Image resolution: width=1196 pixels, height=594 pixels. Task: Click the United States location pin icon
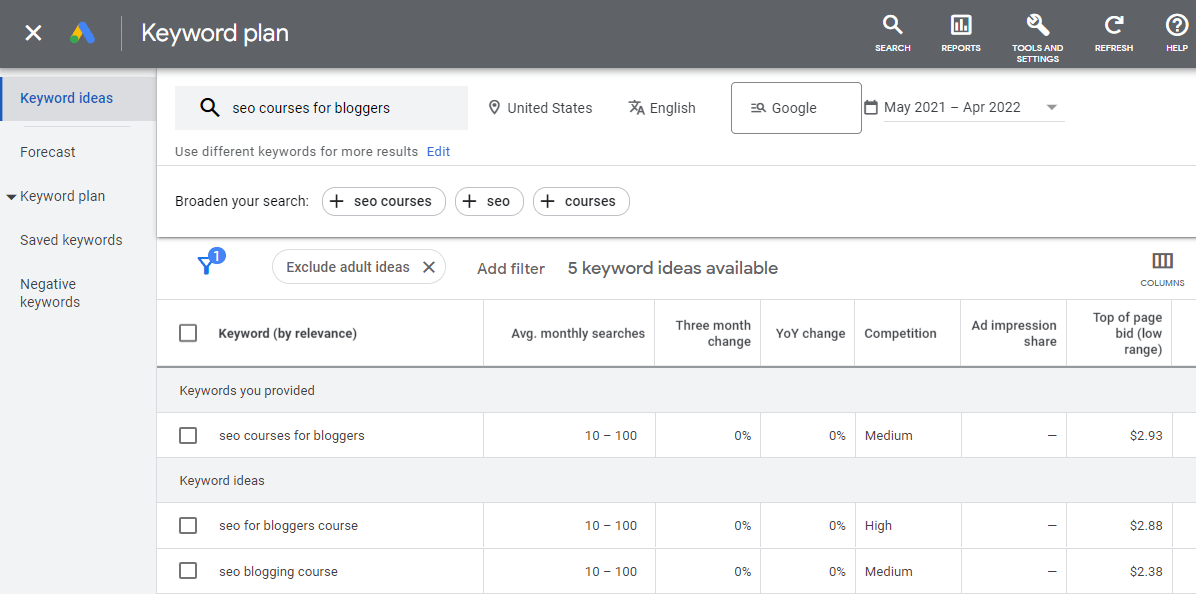(x=493, y=107)
